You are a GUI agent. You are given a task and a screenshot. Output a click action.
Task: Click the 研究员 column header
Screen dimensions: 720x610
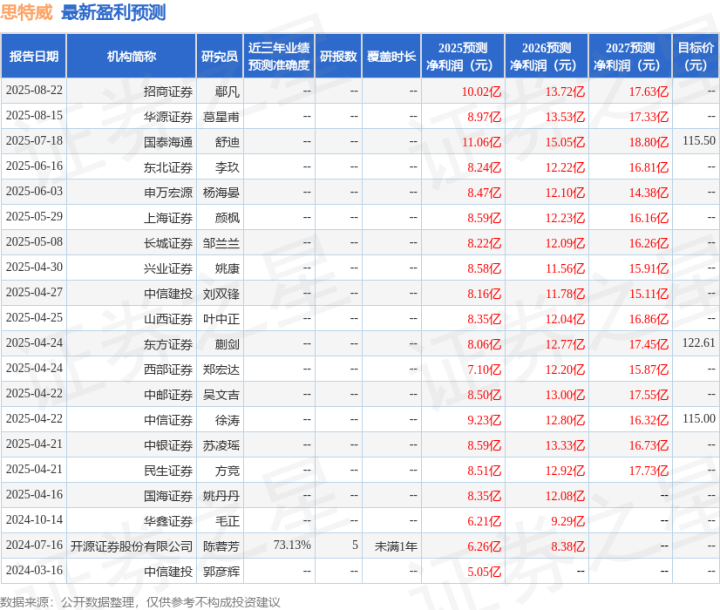coord(219,56)
